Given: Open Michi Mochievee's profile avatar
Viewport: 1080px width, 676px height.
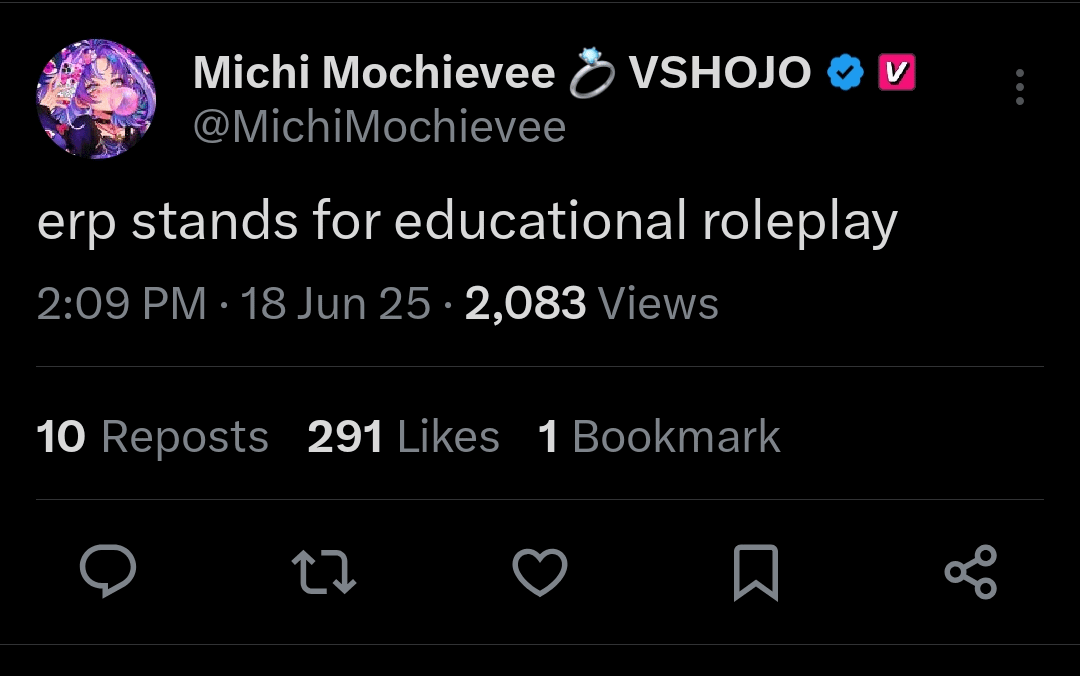Looking at the screenshot, I should point(96,99).
